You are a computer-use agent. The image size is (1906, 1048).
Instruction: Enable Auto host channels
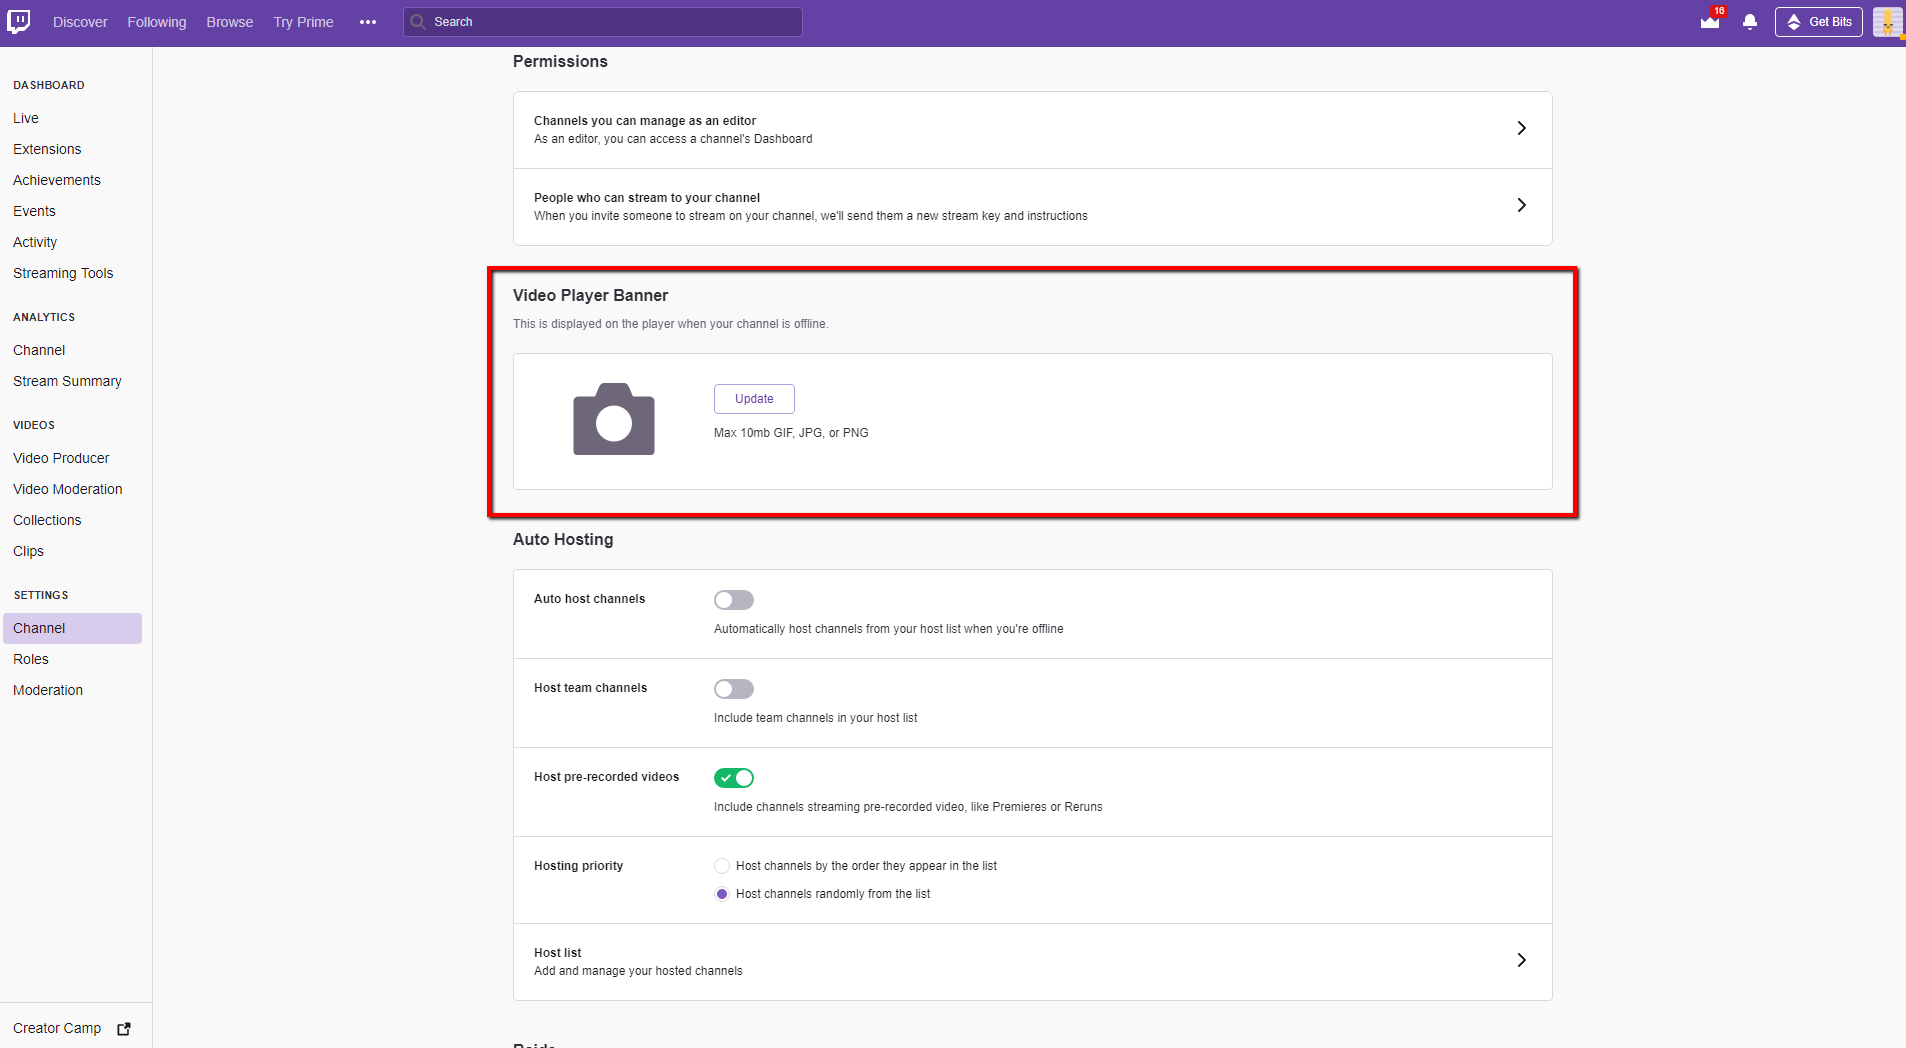(x=733, y=599)
